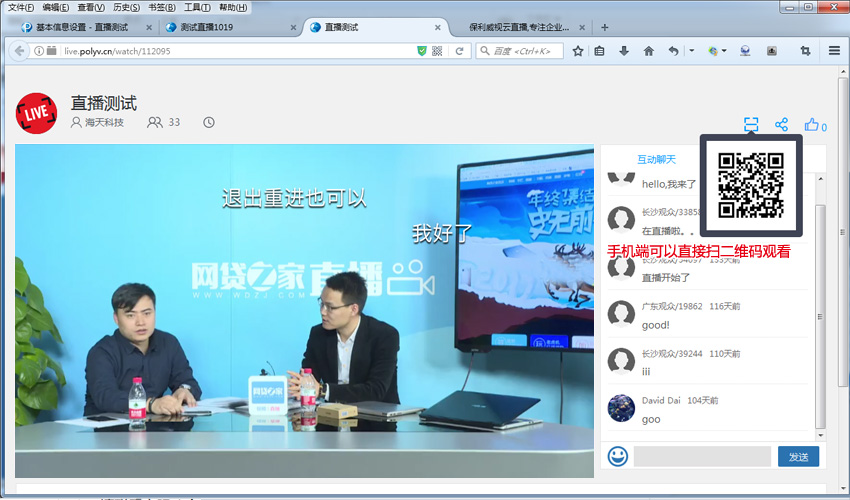
Task: Click the photo screenshot toolbar icon
Action: 771,51
